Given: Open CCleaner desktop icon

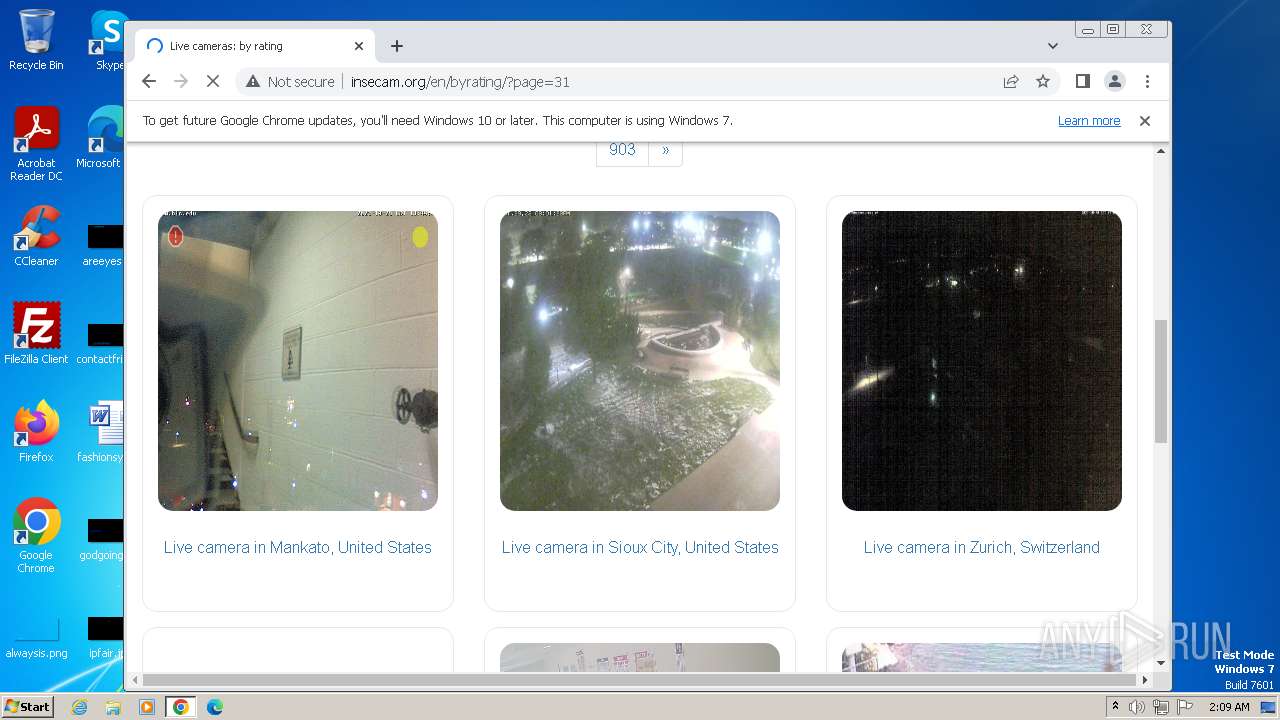Looking at the screenshot, I should (36, 236).
